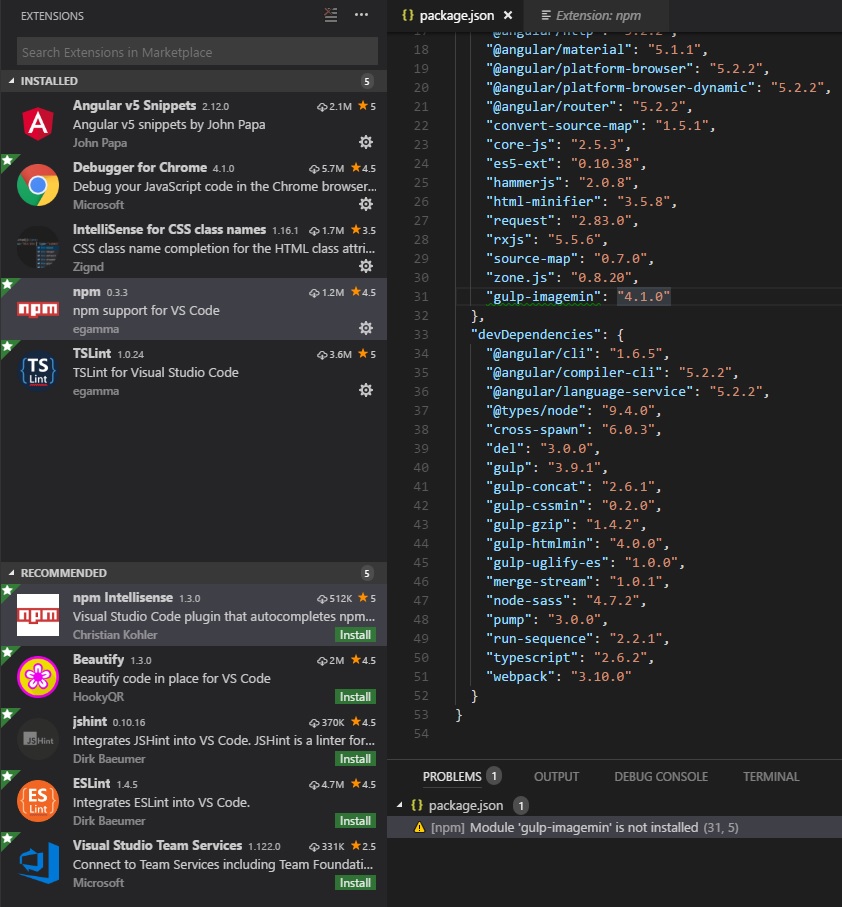Click the "@angular/material" dependency line
This screenshot has width=842, height=907.
click(x=597, y=49)
